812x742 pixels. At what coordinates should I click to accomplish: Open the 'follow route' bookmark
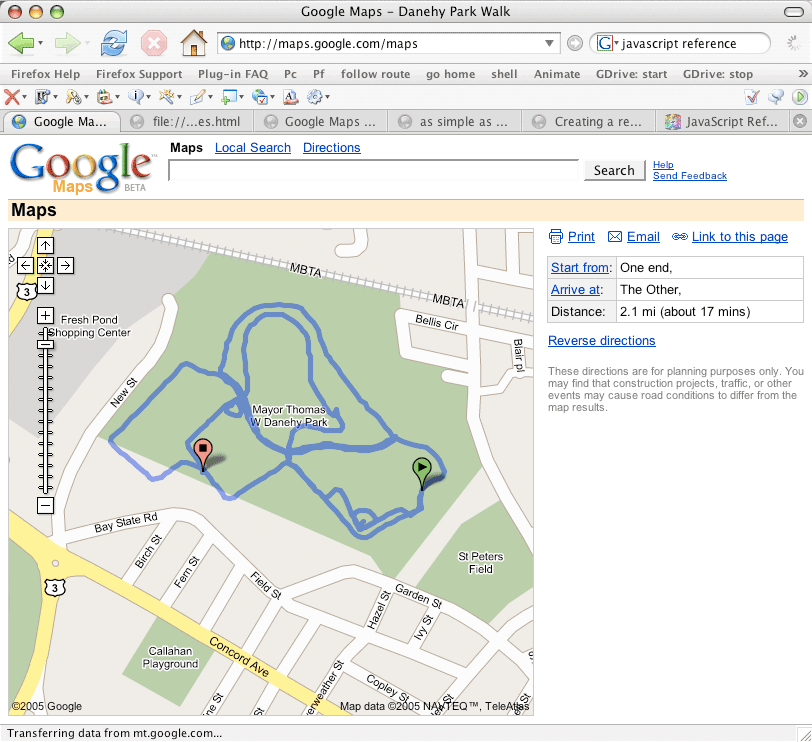(x=375, y=74)
